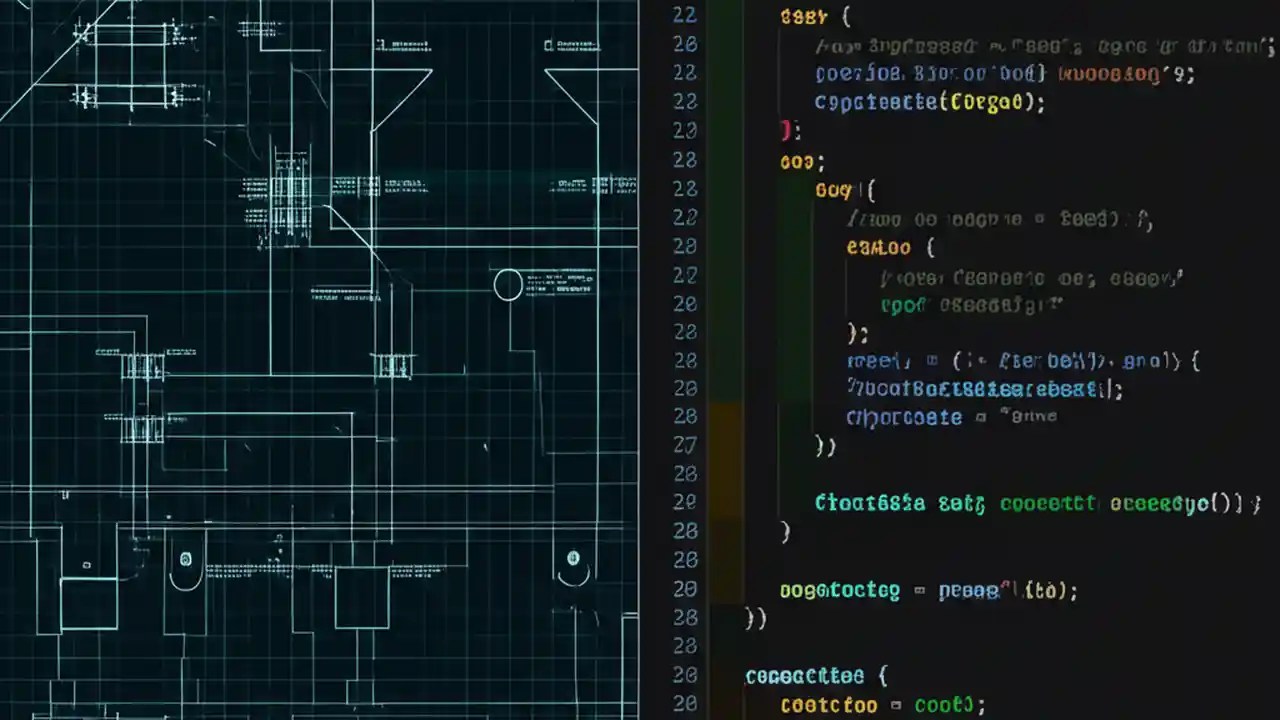
Task: Click the orange 'eaMoo' keyword in the code
Action: point(878,247)
